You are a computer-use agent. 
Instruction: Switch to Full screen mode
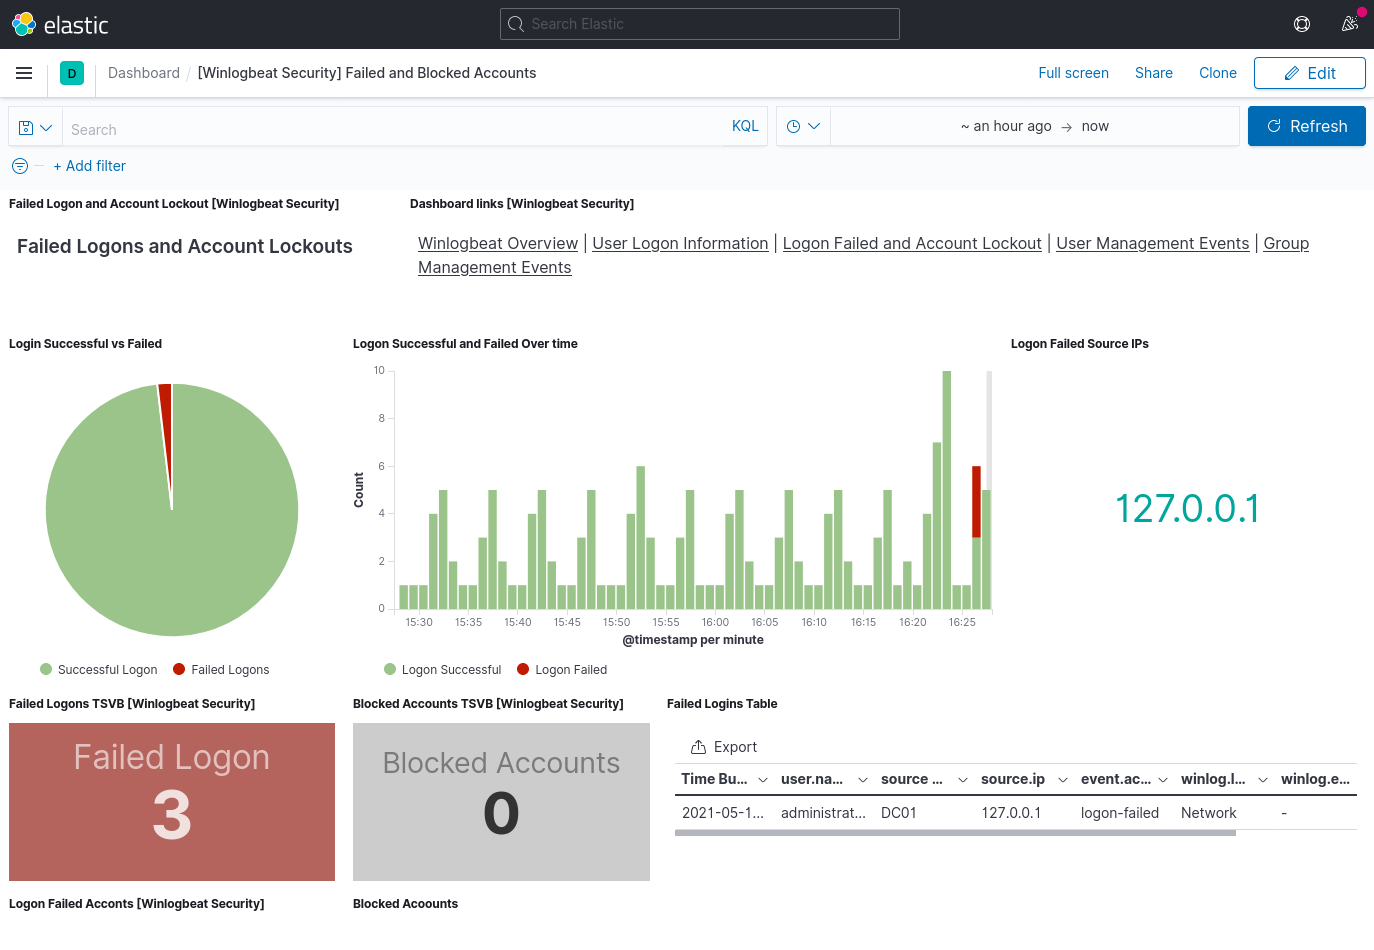point(1074,72)
